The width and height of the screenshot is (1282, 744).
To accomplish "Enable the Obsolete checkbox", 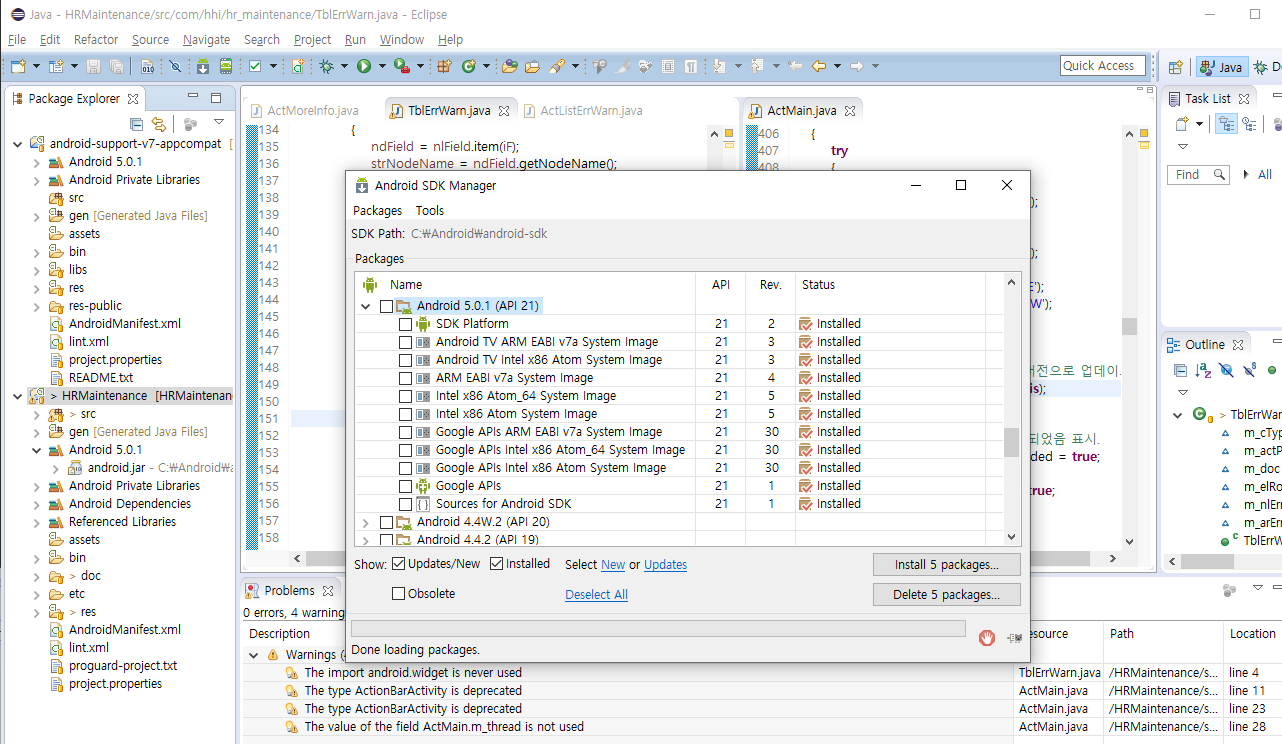I will [398, 594].
